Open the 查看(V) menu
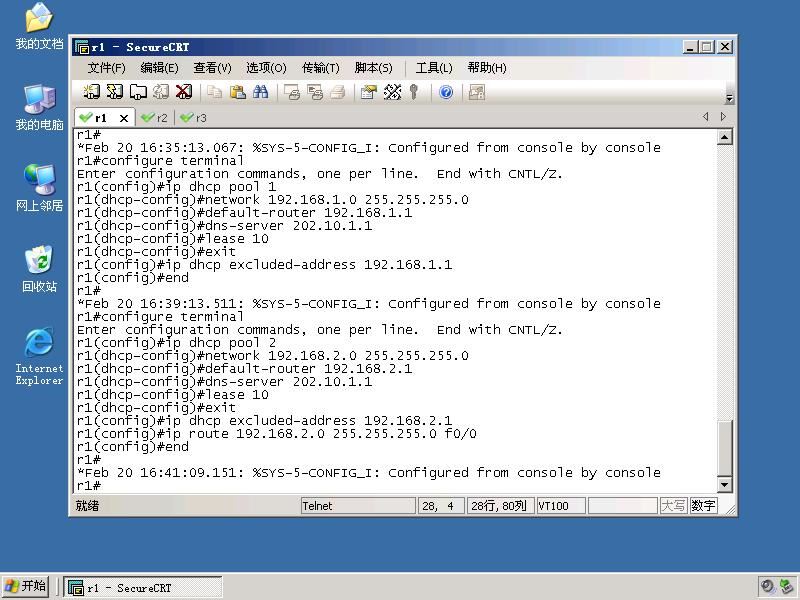Screen dimensions: 800x600 (212, 68)
